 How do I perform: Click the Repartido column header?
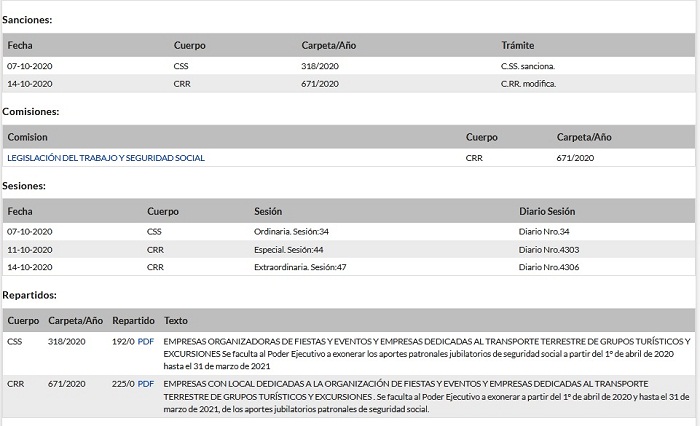[x=133, y=321]
